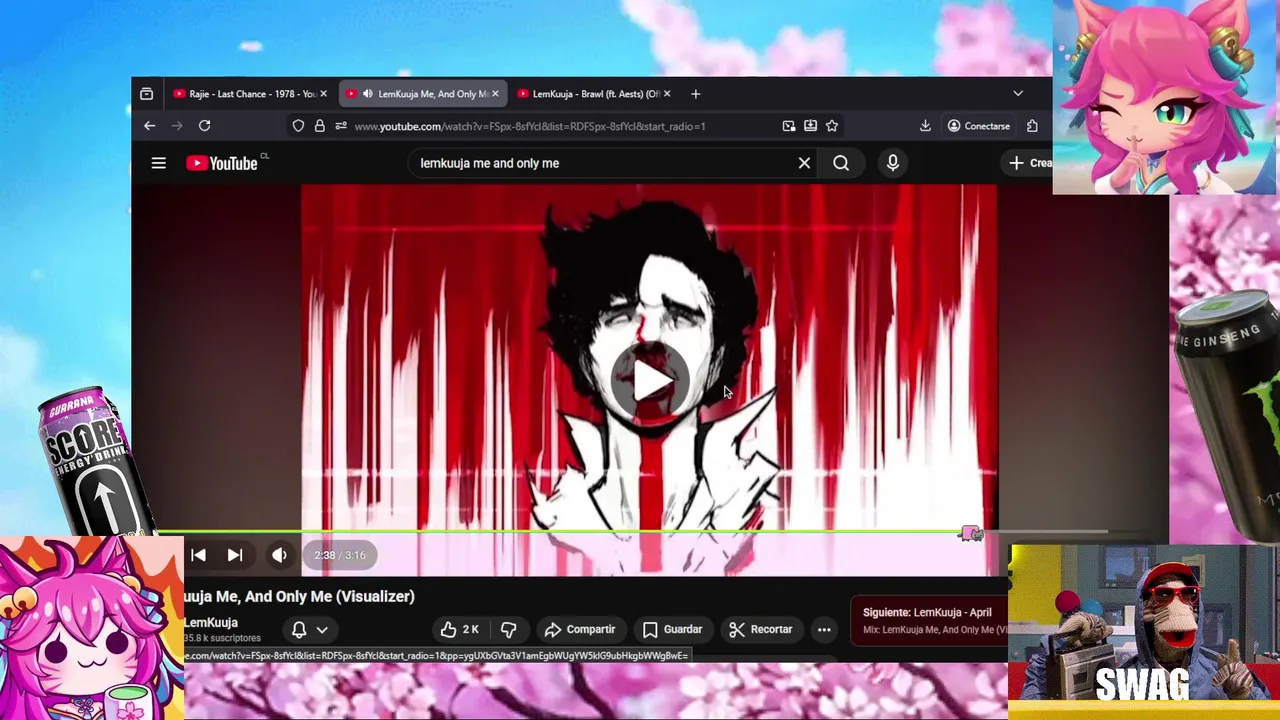Close the LemKuuja Me, And Only Me tab
The image size is (1280, 720).
point(495,94)
